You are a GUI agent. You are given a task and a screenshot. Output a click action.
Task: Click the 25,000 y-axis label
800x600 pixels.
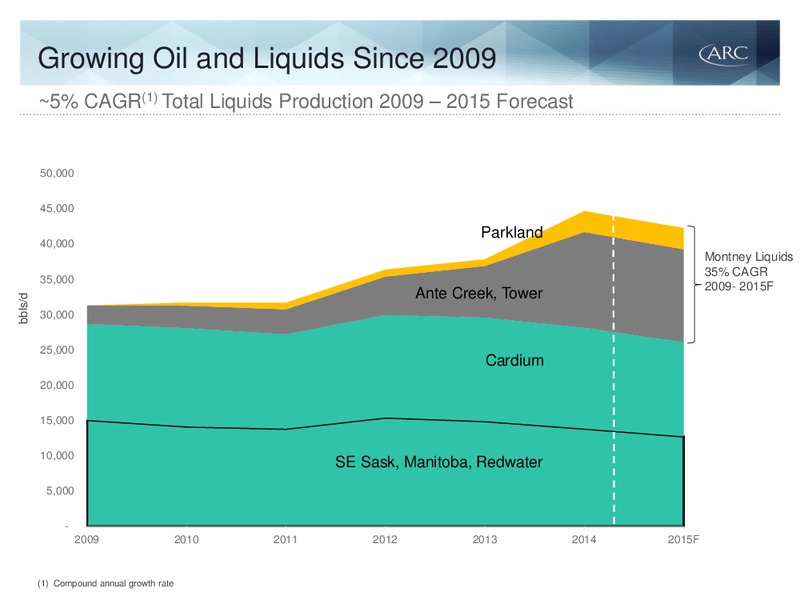[x=57, y=350]
